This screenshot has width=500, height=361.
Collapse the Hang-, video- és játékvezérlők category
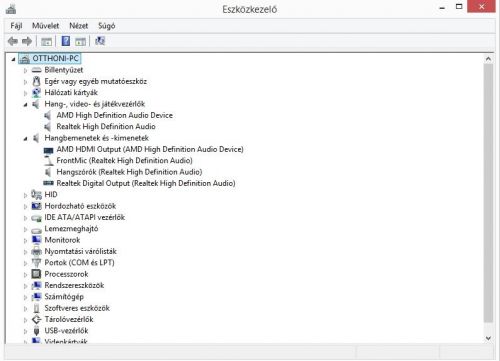(x=25, y=105)
